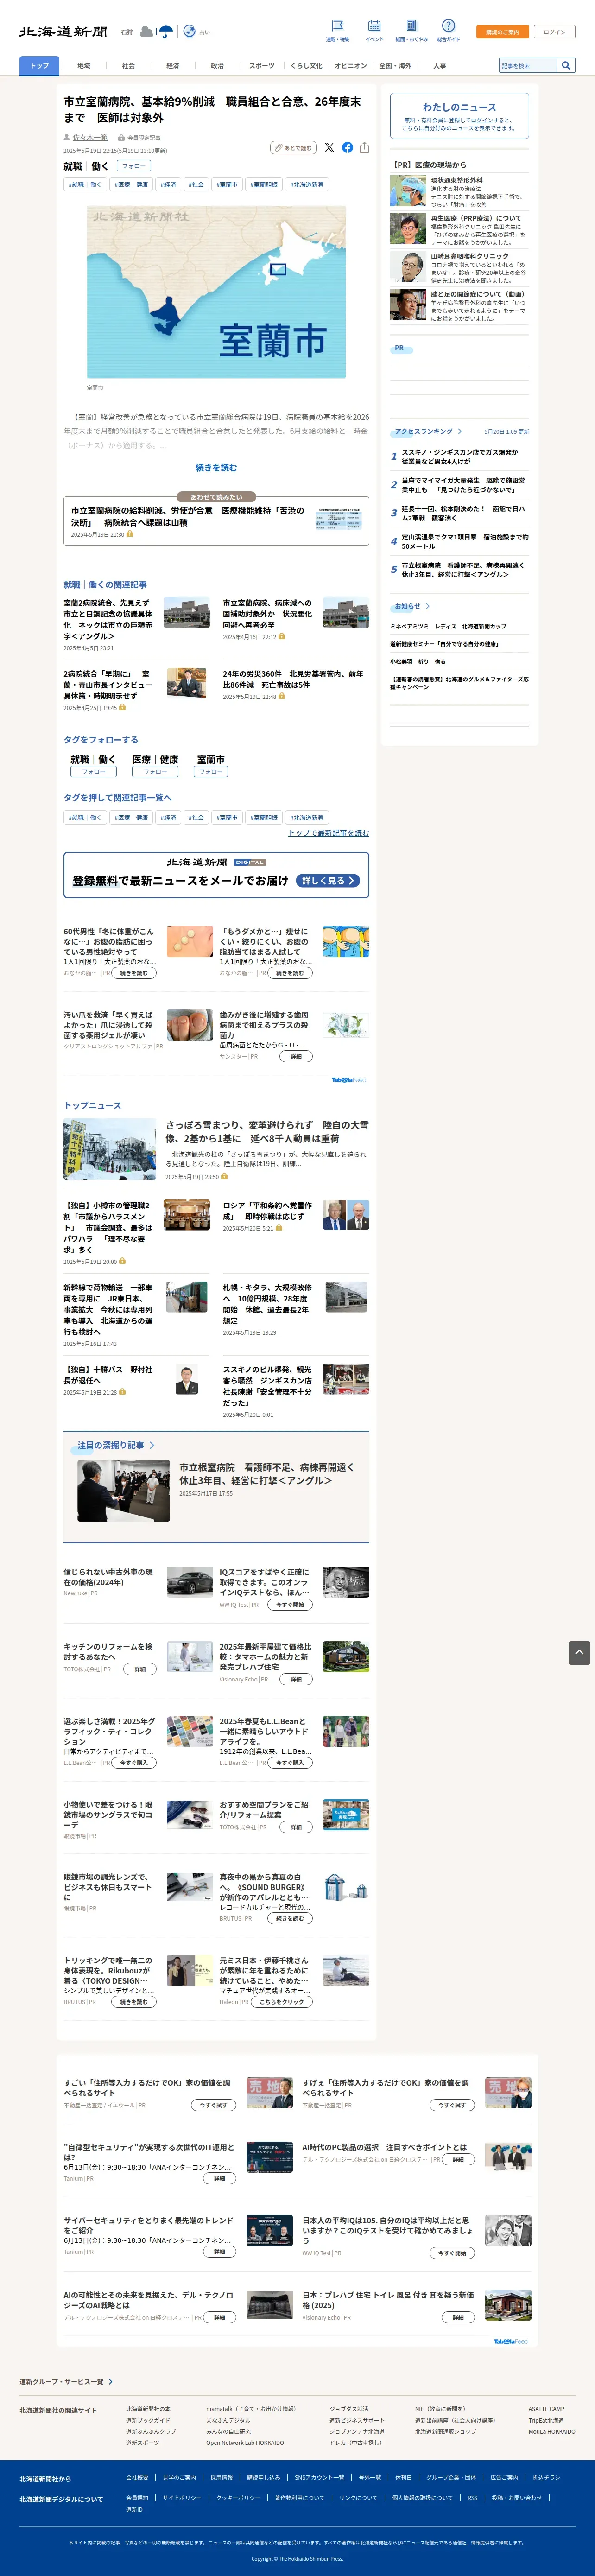Click ログイン link in わたしのニュース box

(x=481, y=120)
